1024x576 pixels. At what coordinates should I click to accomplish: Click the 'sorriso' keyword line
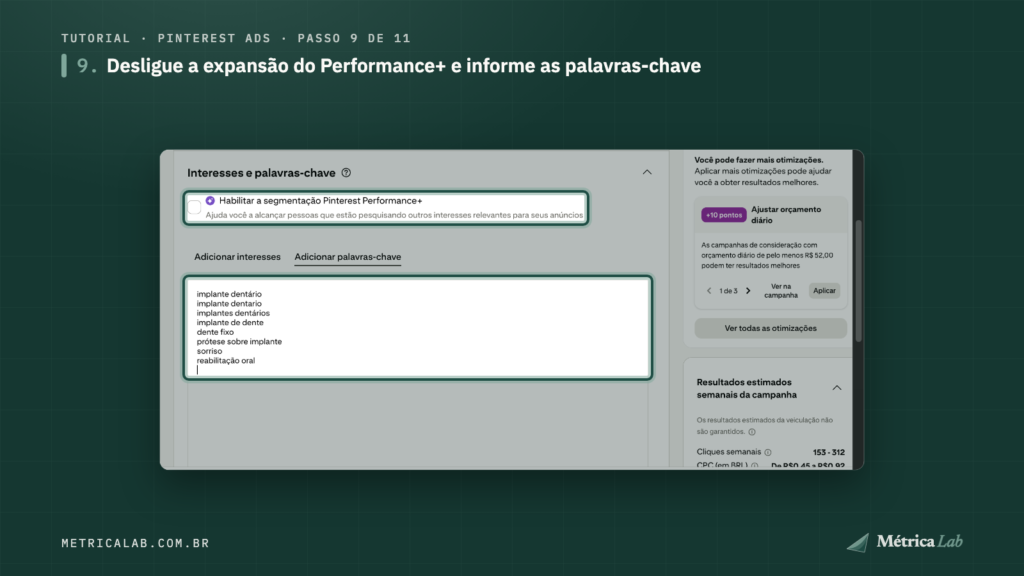(210, 351)
